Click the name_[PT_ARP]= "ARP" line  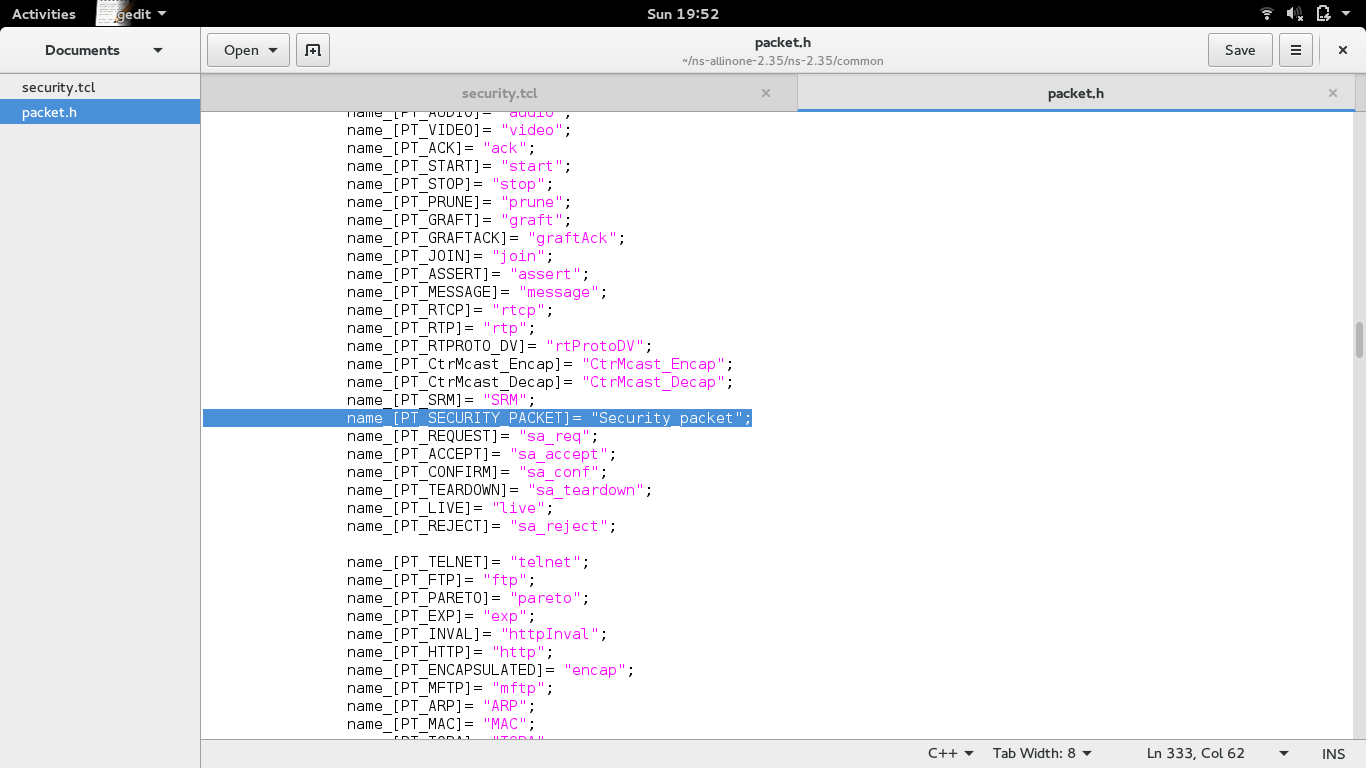(x=441, y=706)
